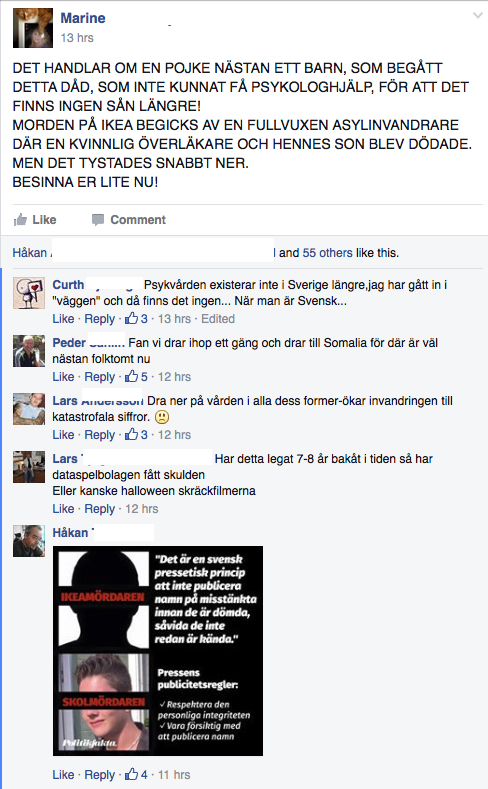The width and height of the screenshot is (488, 789).
Task: Open Peder's avatar picture
Action: (29, 351)
